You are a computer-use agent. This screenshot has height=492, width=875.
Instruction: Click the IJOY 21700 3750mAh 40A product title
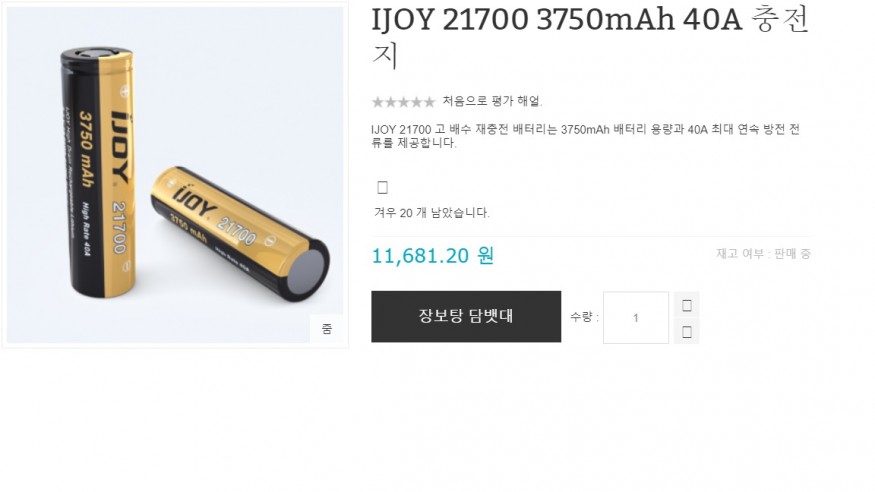pyautogui.click(x=590, y=37)
